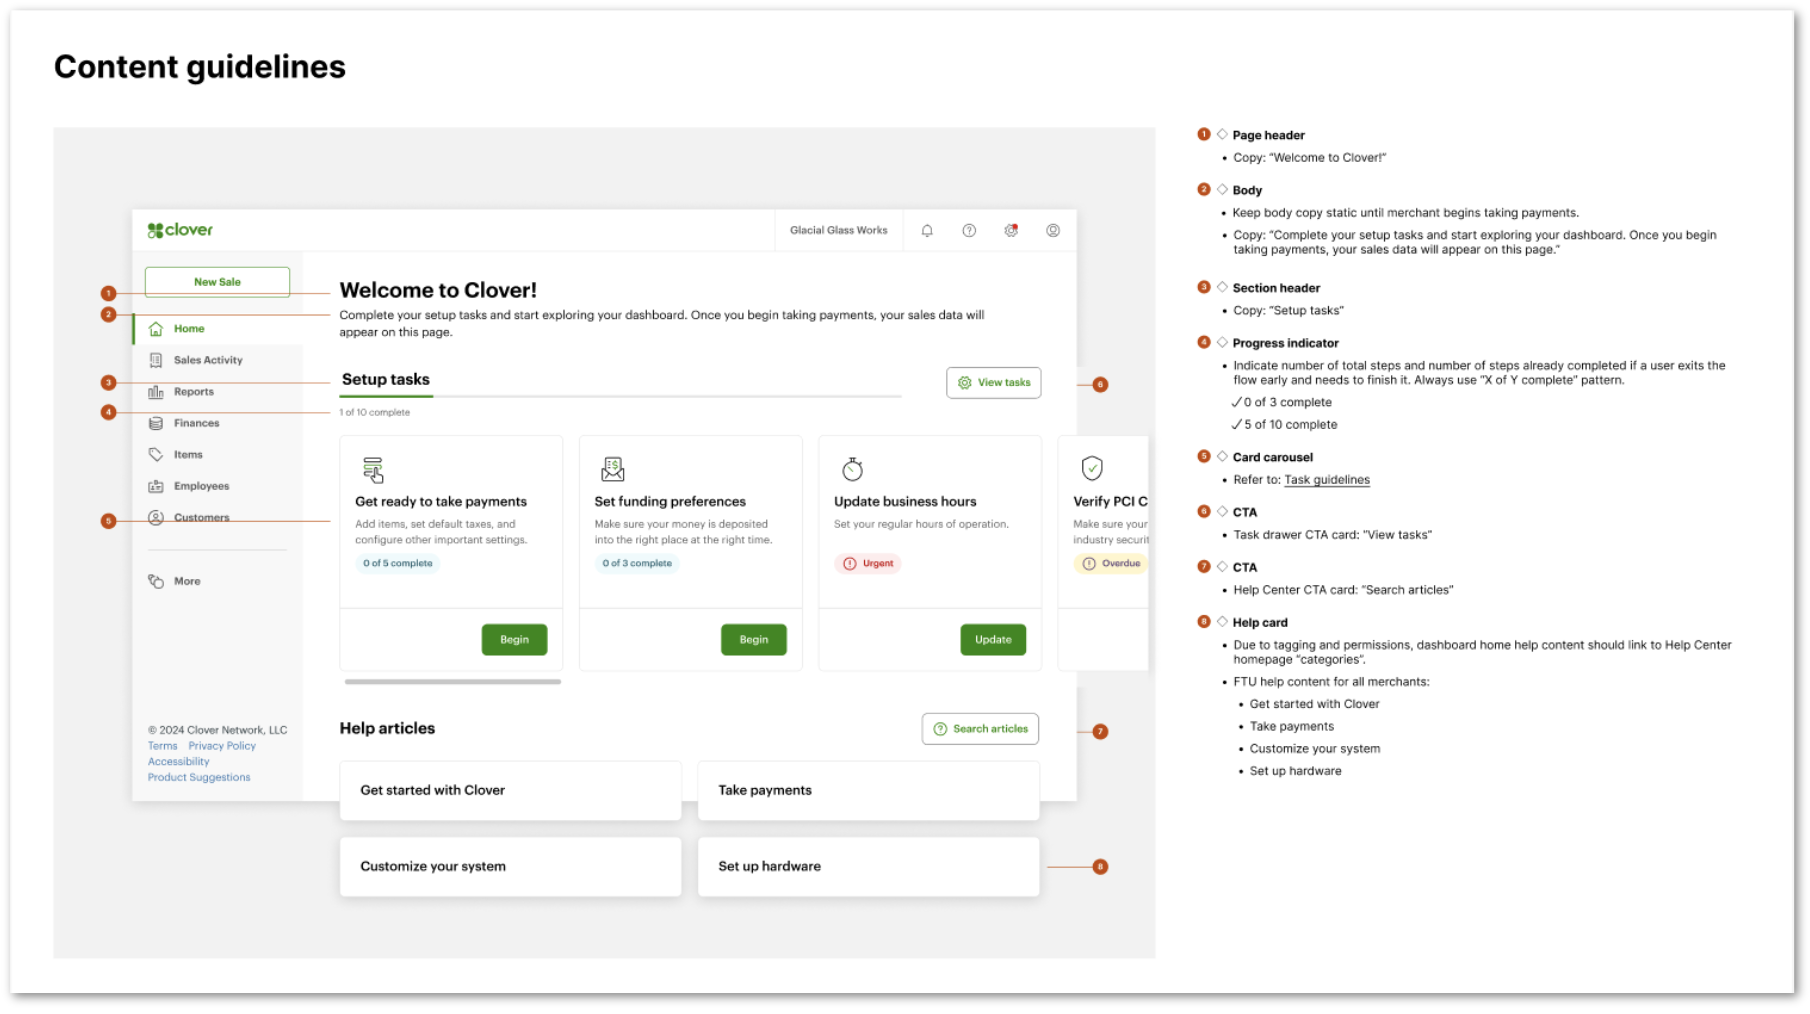Click the More icon in the sidebar
1810x1014 pixels.
coord(156,581)
